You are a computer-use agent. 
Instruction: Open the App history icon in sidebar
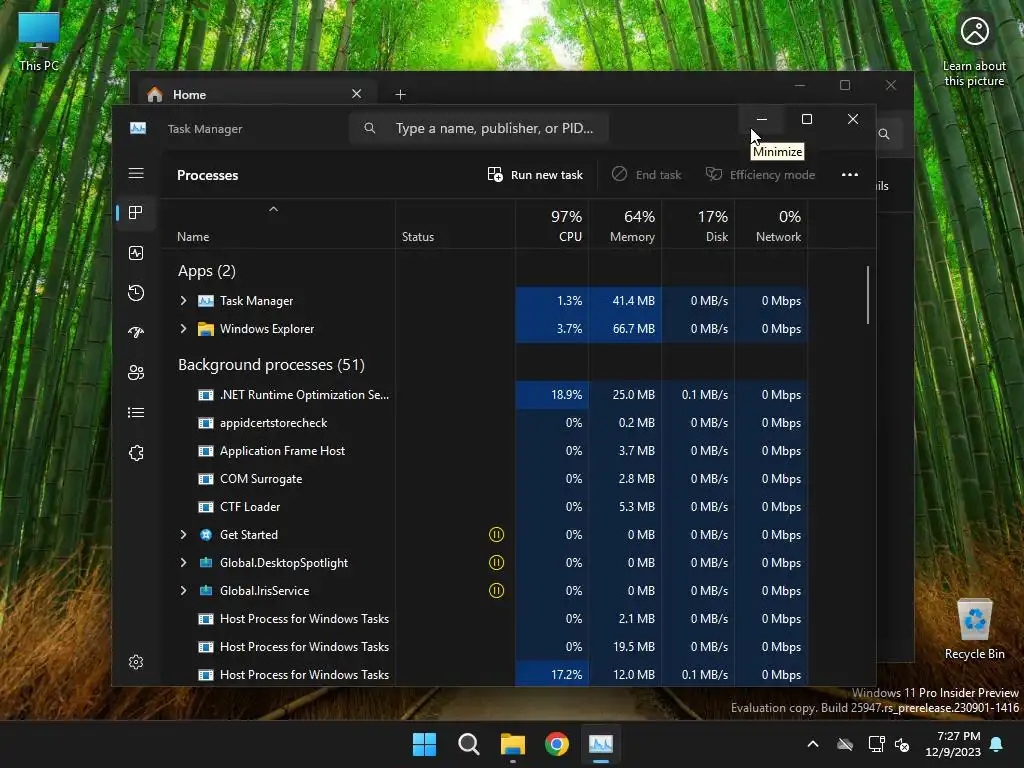[136, 293]
